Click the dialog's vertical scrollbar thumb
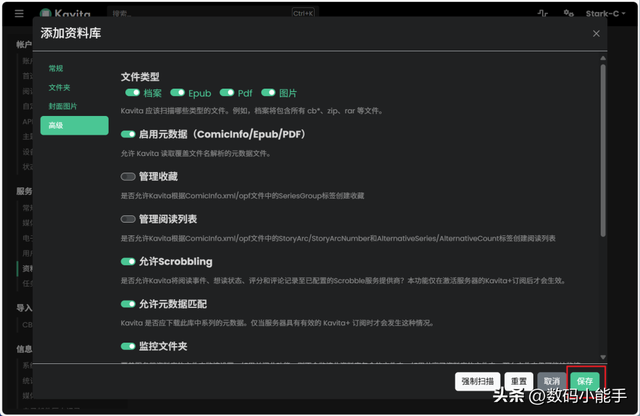This screenshot has height=416, width=640. coord(603,150)
